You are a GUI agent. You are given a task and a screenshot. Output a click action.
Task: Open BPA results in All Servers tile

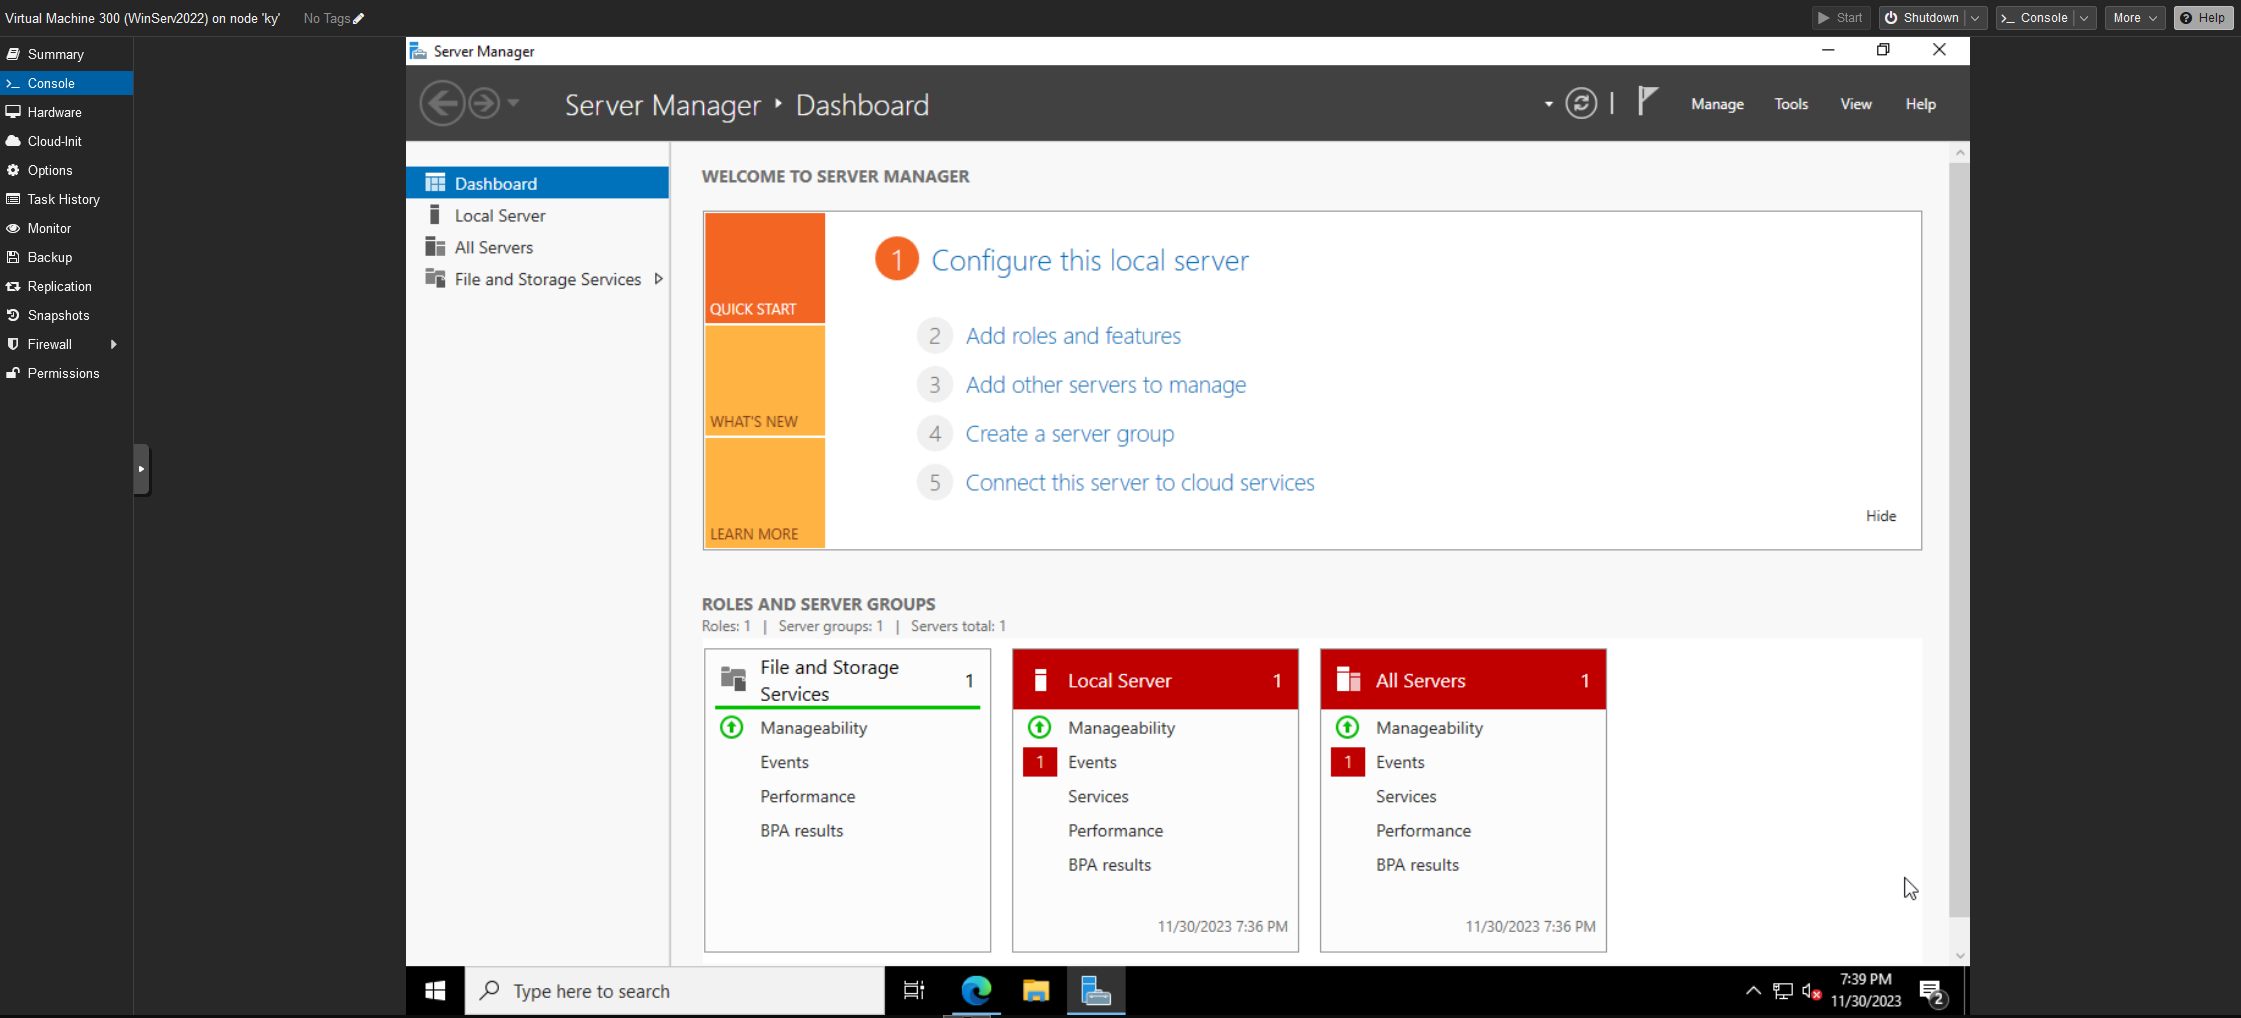click(x=1417, y=865)
